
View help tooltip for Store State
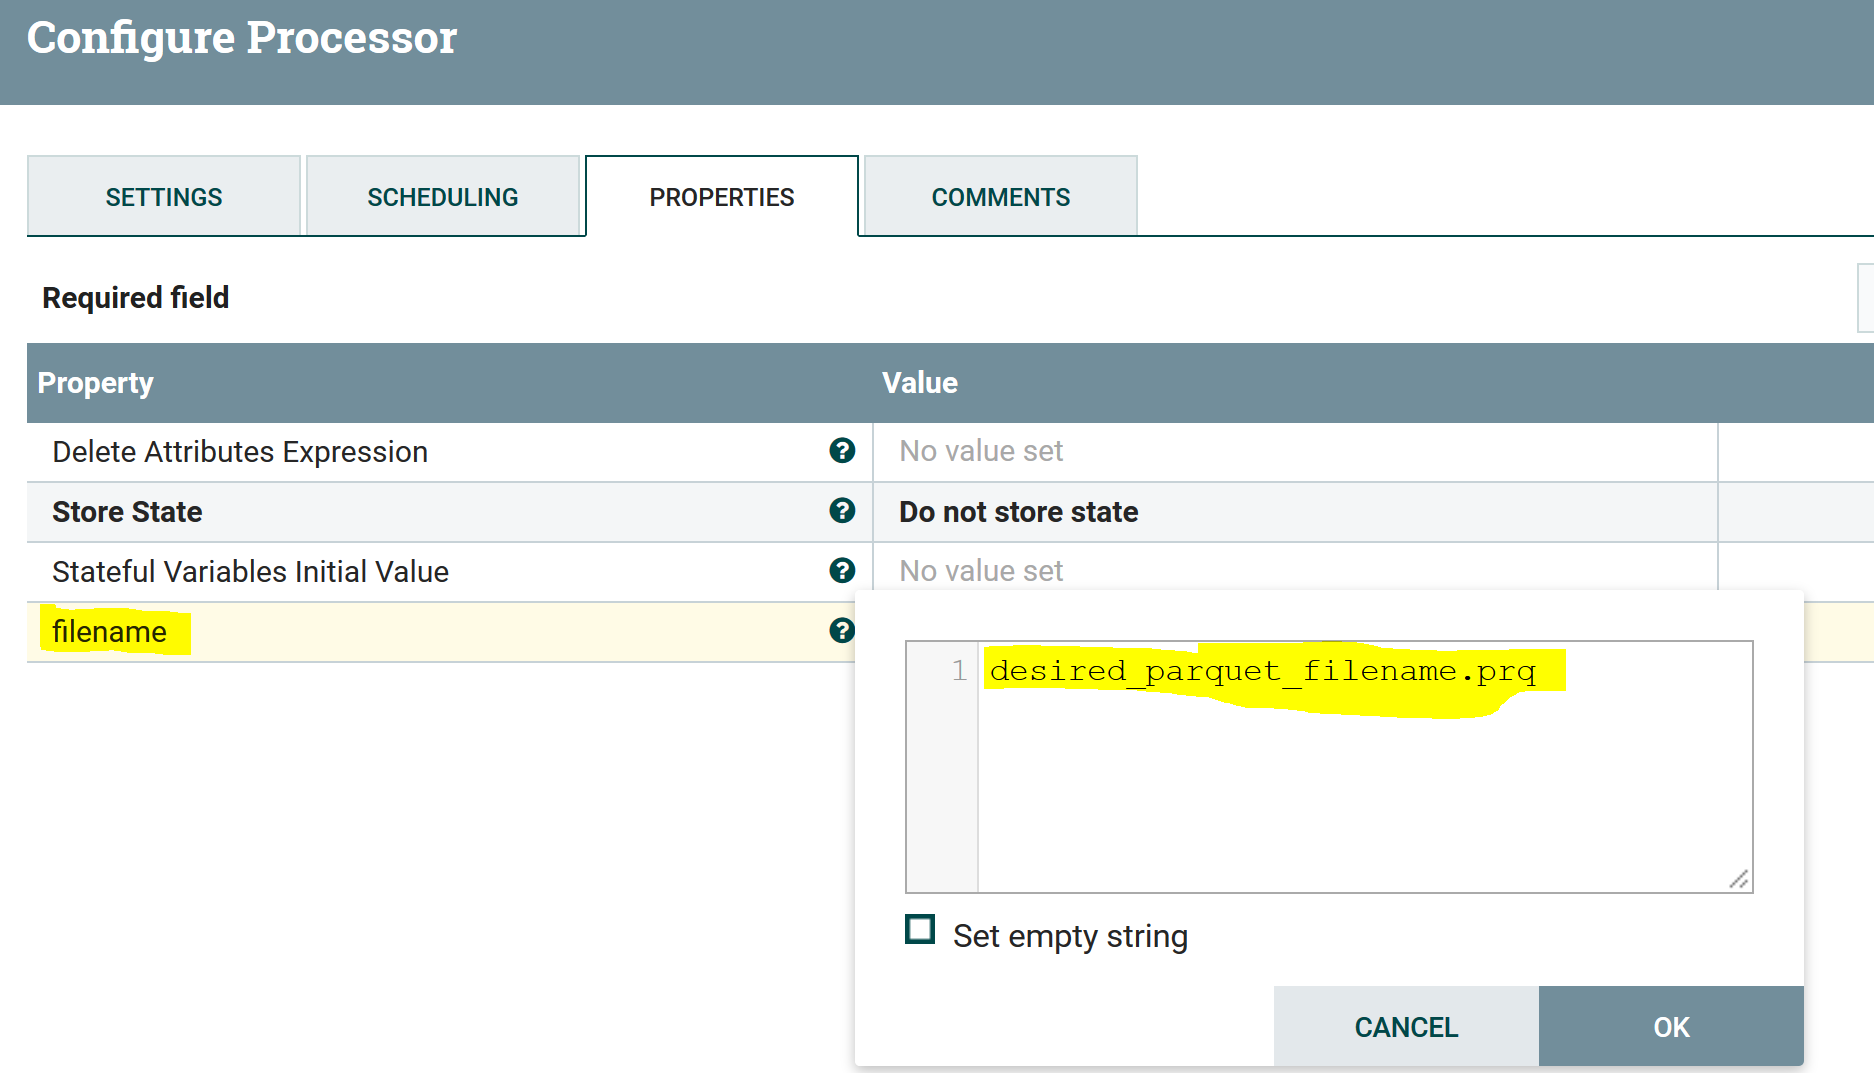pos(843,512)
